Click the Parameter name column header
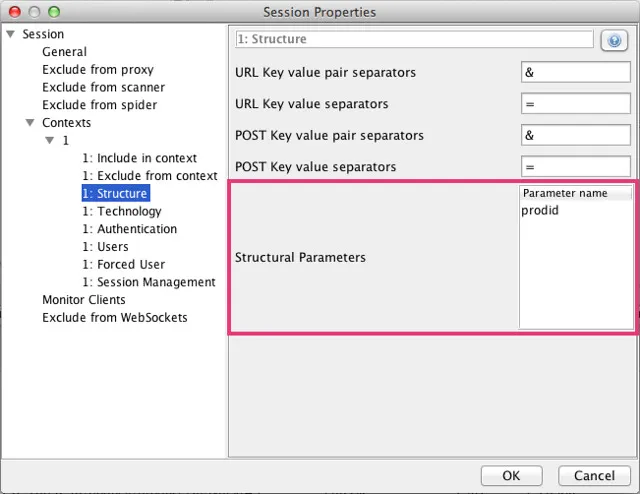Screen dimensions: 640x494 pos(575,193)
